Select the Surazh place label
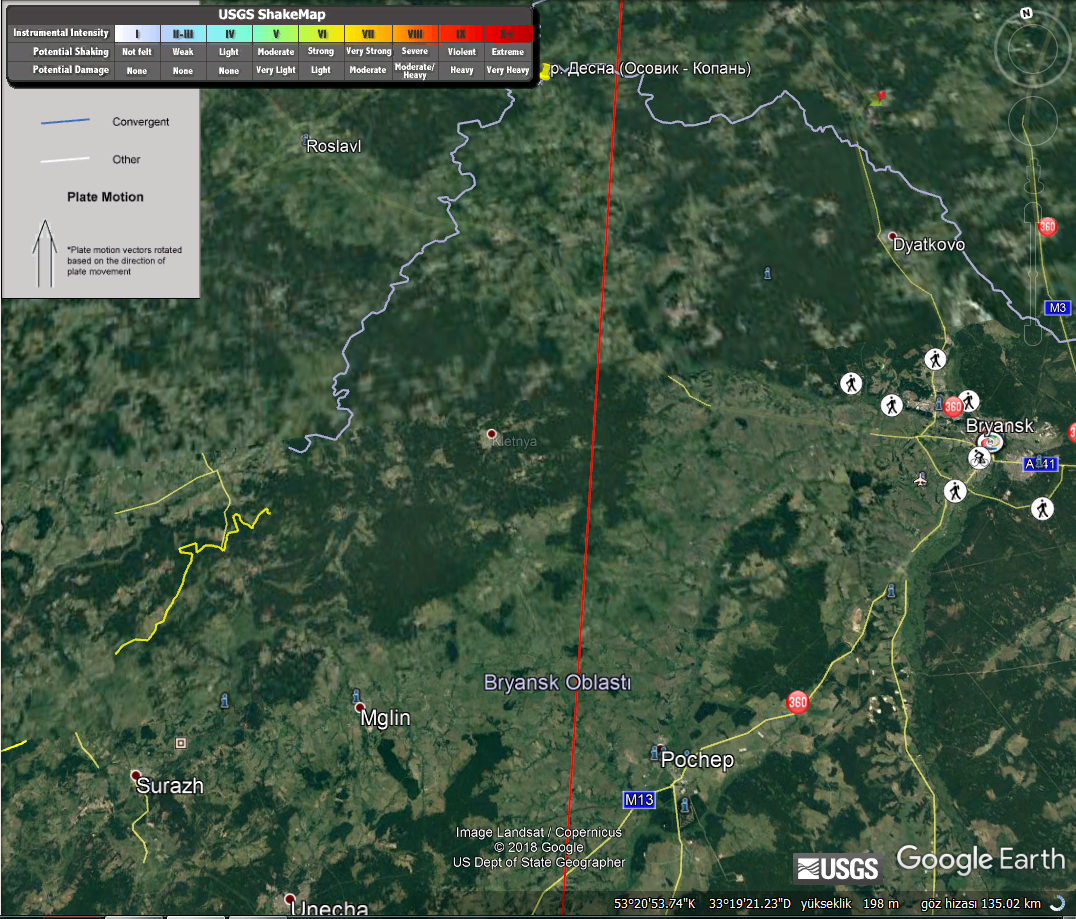Screen dimensions: 1076x919 click(169, 785)
